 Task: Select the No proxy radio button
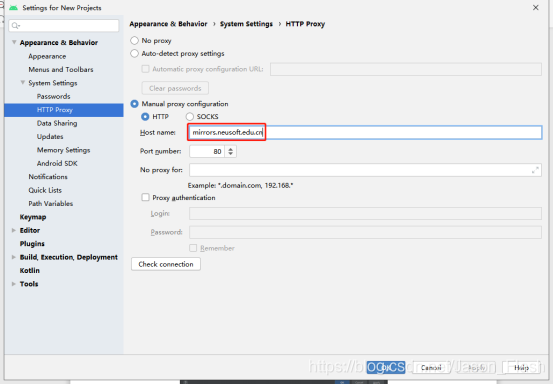coord(134,41)
